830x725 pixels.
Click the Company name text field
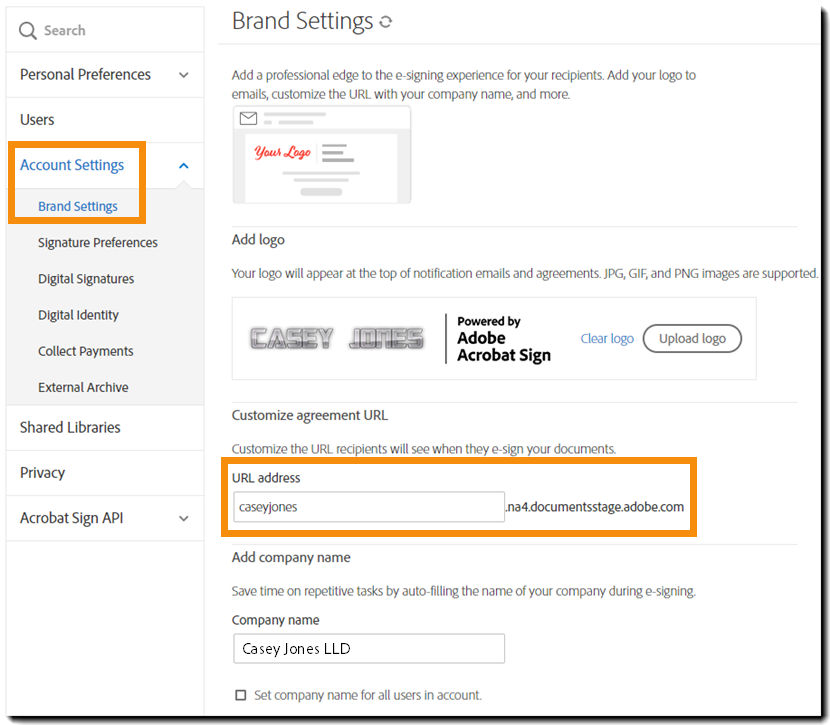click(368, 649)
